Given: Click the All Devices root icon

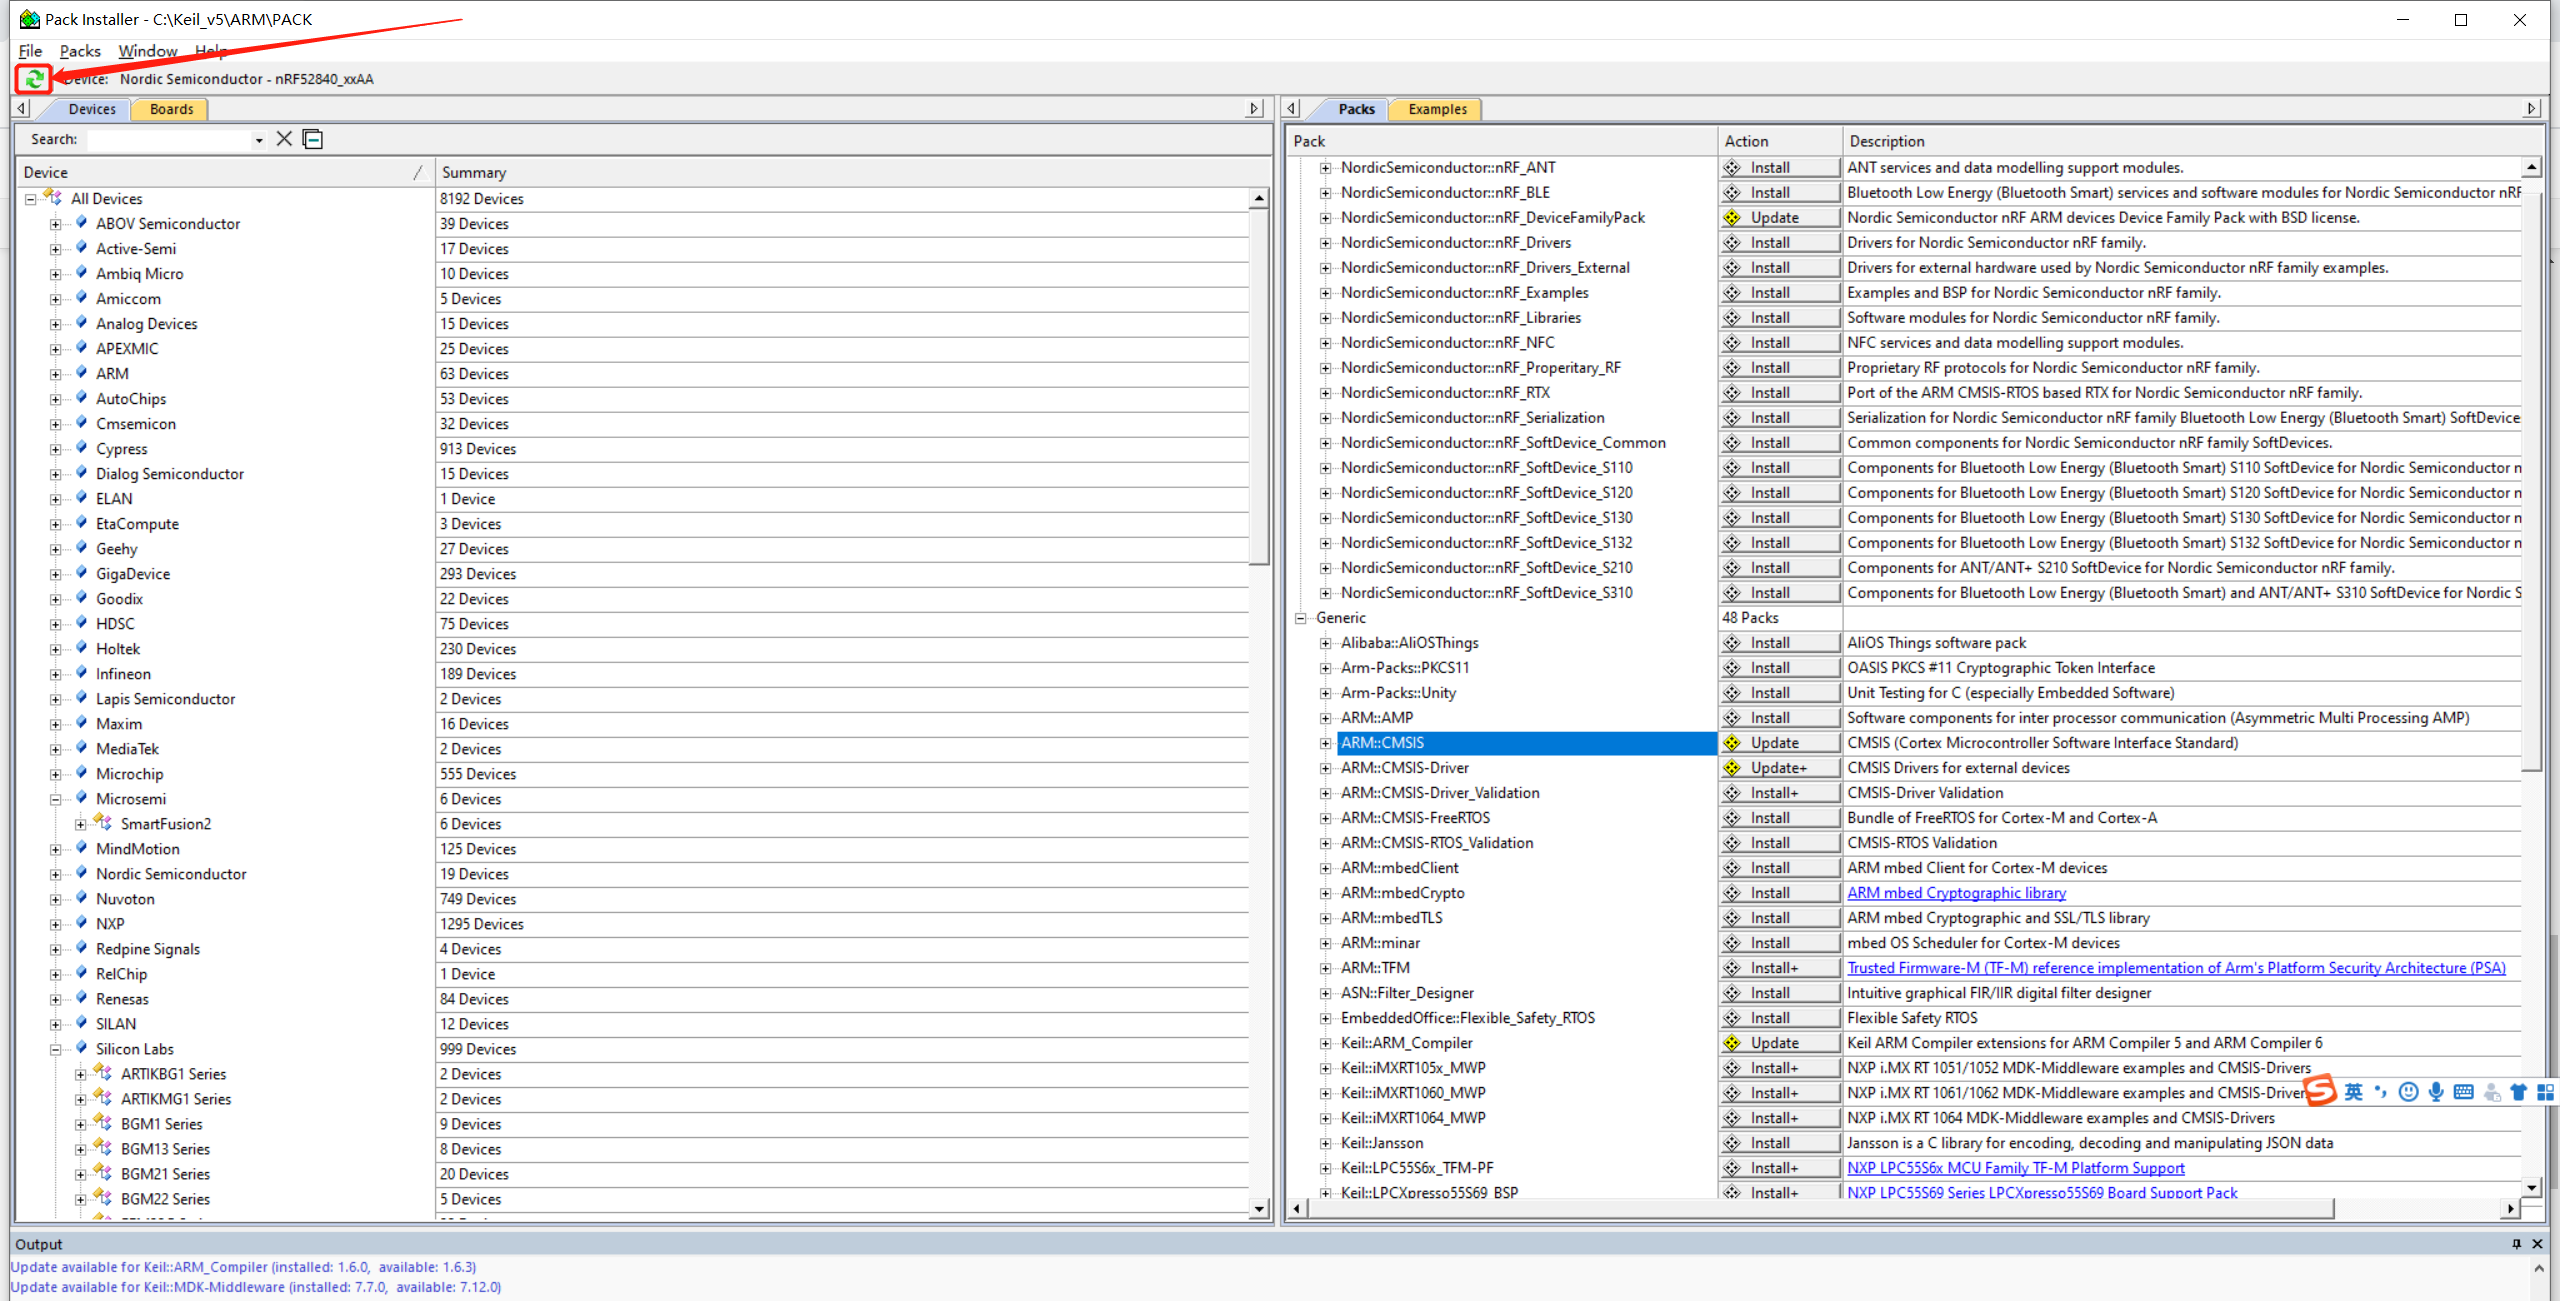Looking at the screenshot, I should coord(54,198).
